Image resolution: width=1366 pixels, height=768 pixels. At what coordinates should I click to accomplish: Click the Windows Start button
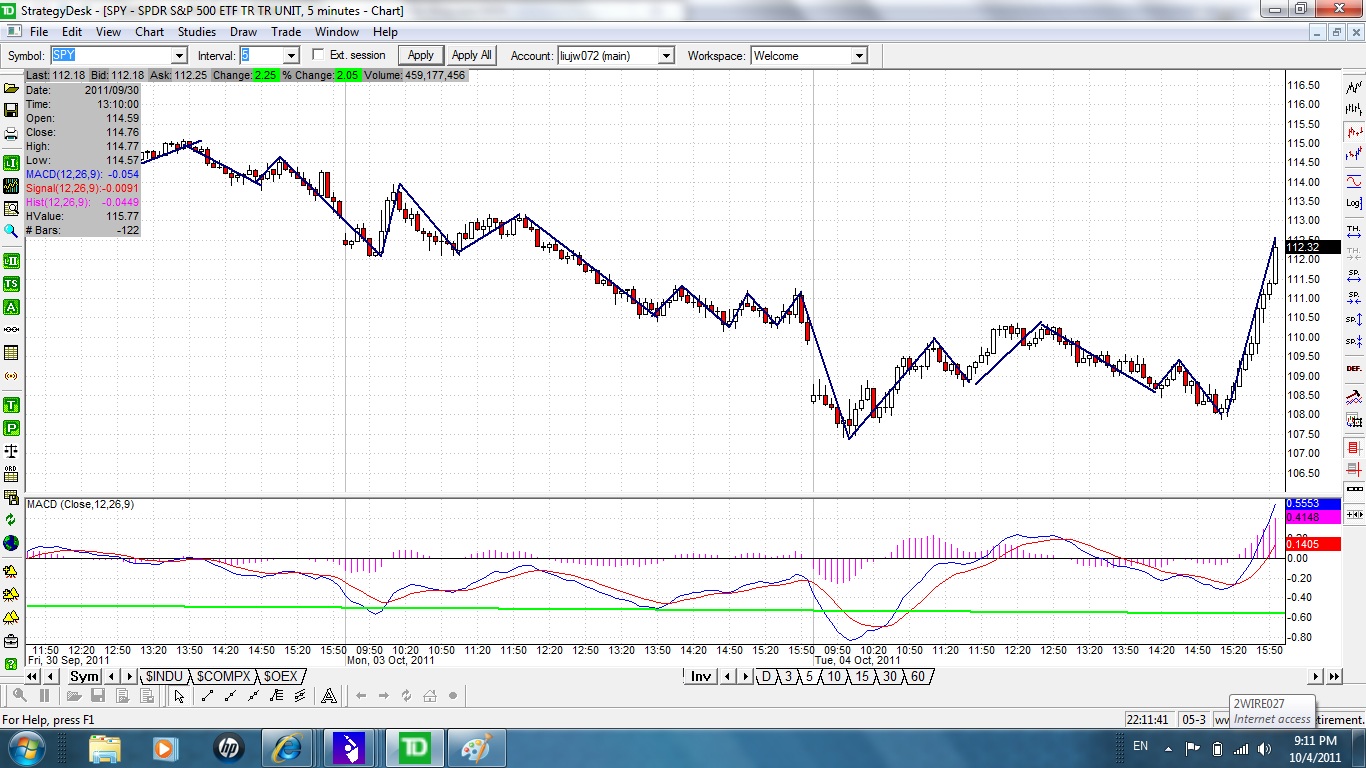[x=25, y=747]
